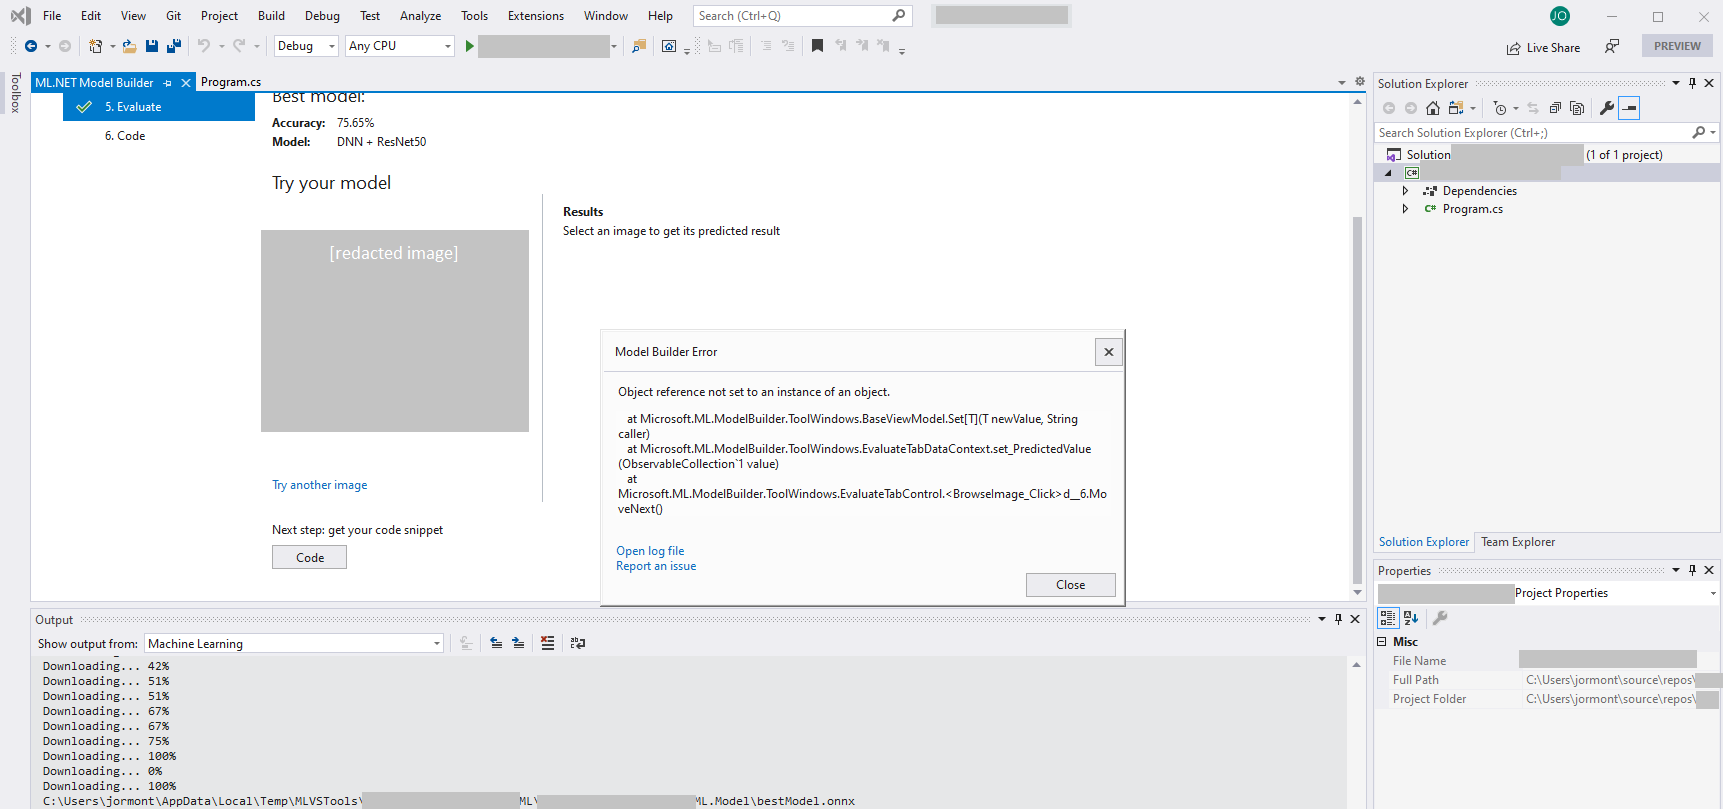This screenshot has height=809, width=1723.
Task: Click the Code button for next step
Action: click(x=309, y=557)
